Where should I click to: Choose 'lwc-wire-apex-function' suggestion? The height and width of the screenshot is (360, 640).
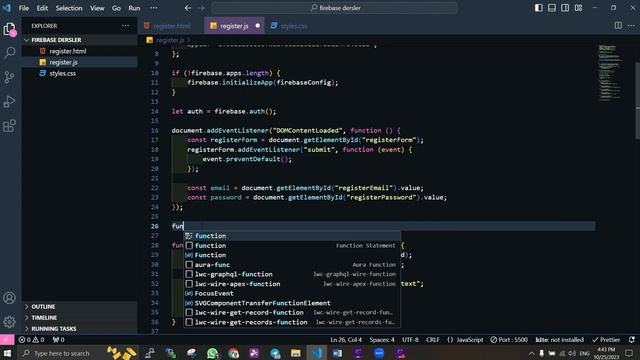pos(292,284)
